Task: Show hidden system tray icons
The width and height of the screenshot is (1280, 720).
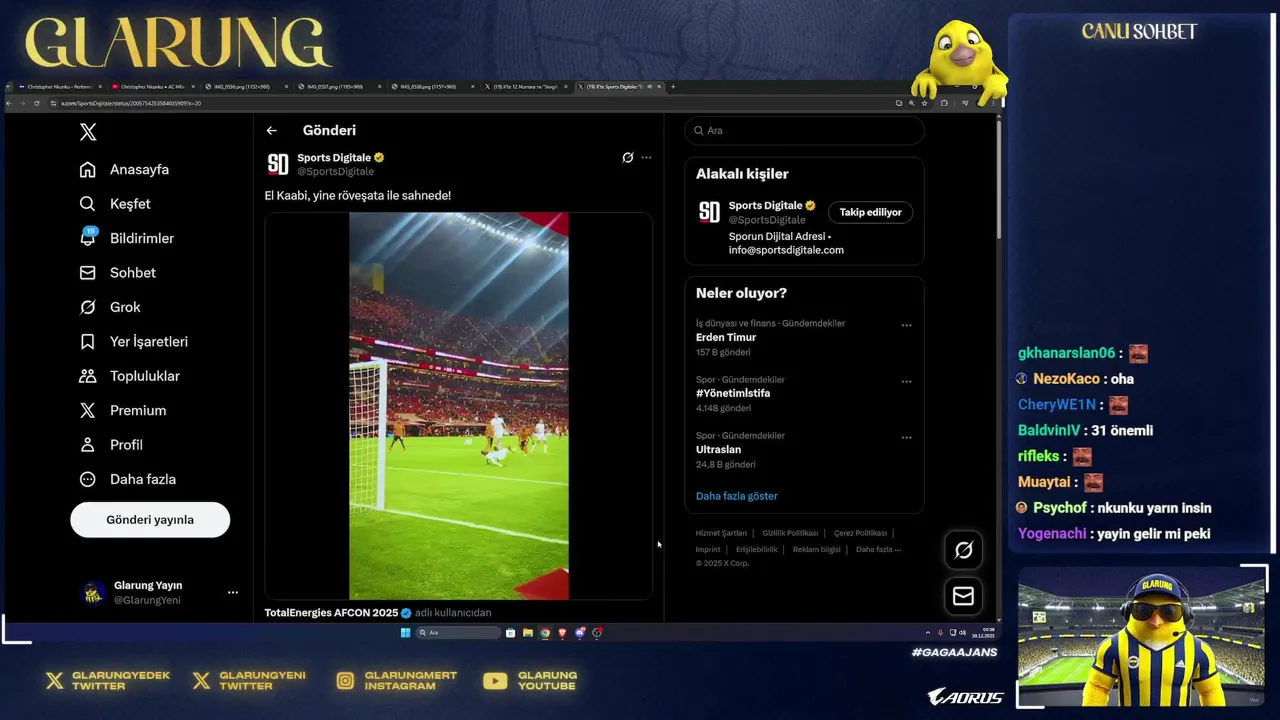Action: tap(928, 633)
